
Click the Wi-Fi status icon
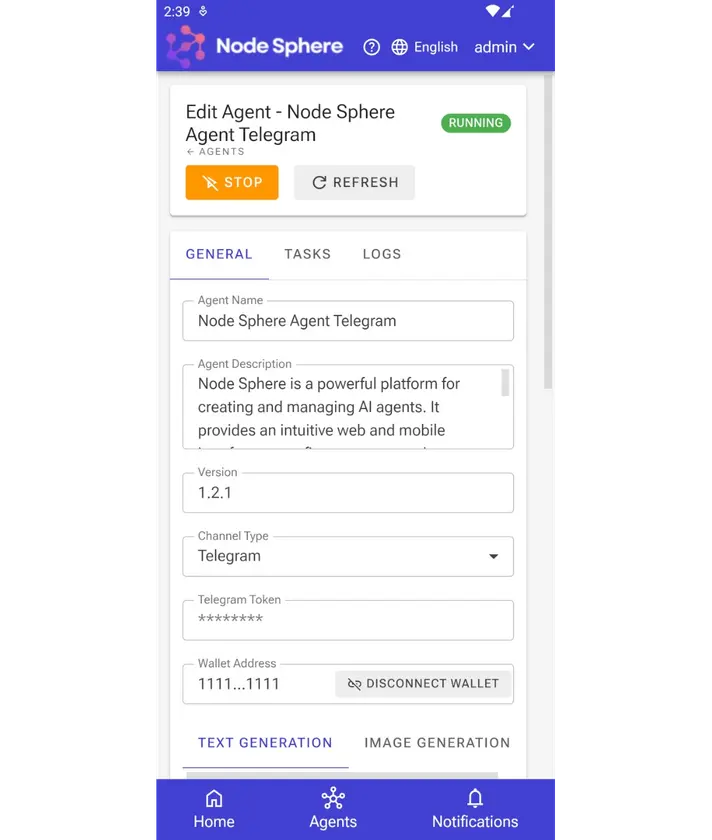492,11
